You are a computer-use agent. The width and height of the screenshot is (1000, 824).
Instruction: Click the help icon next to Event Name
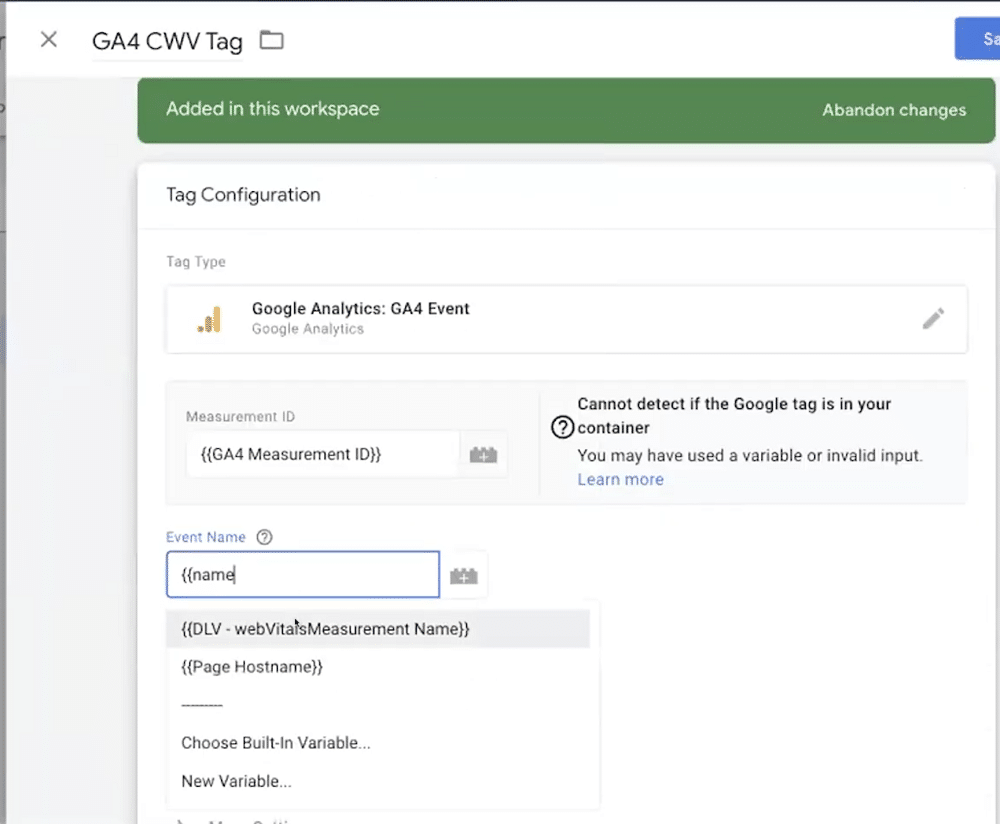click(264, 537)
